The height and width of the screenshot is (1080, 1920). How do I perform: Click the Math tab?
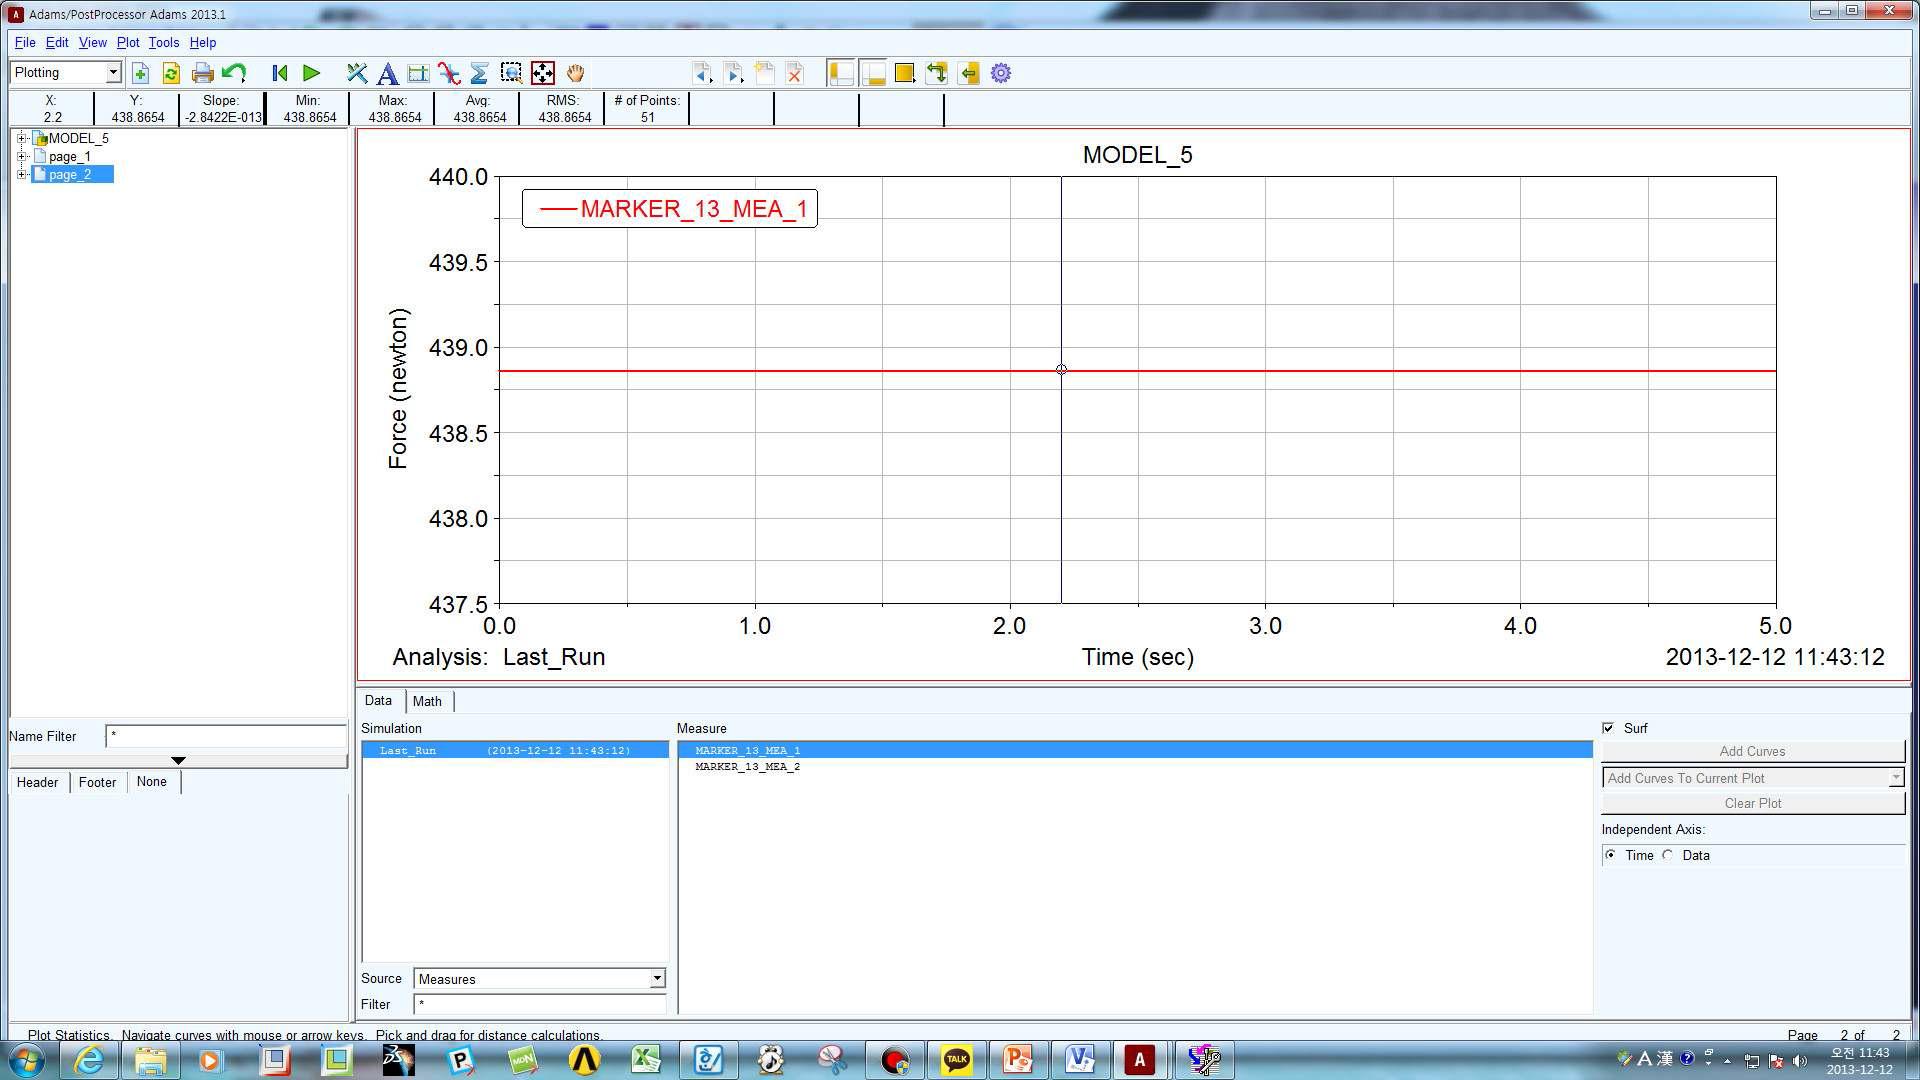tap(427, 700)
